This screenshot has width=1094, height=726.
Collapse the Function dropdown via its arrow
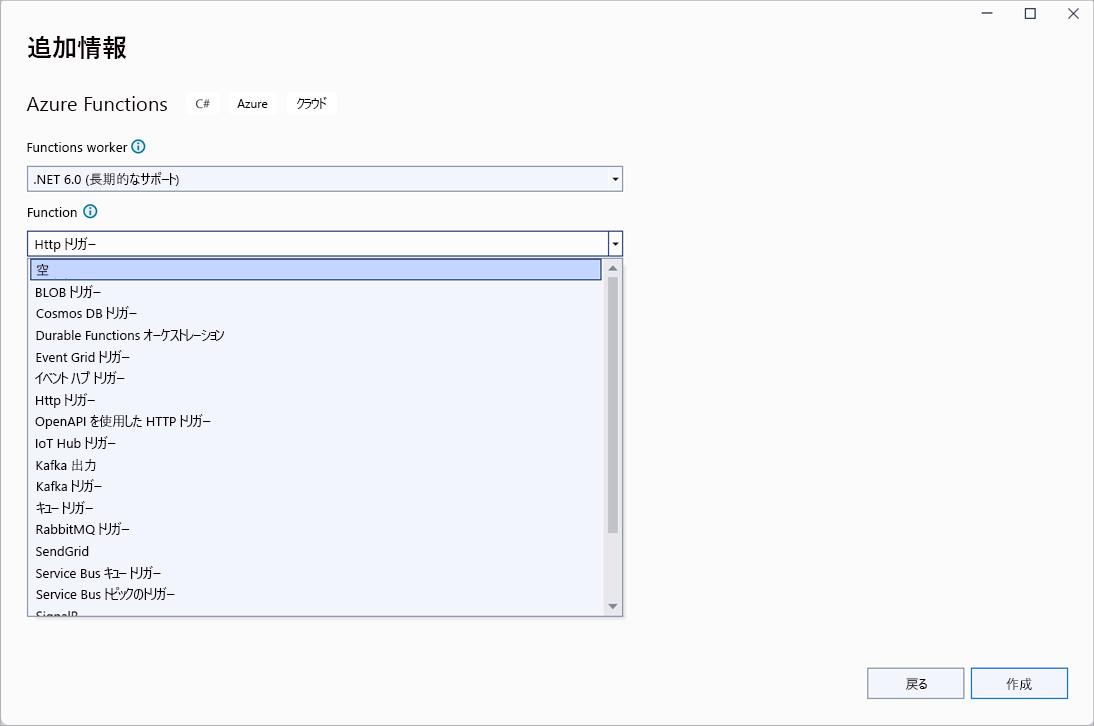point(615,244)
